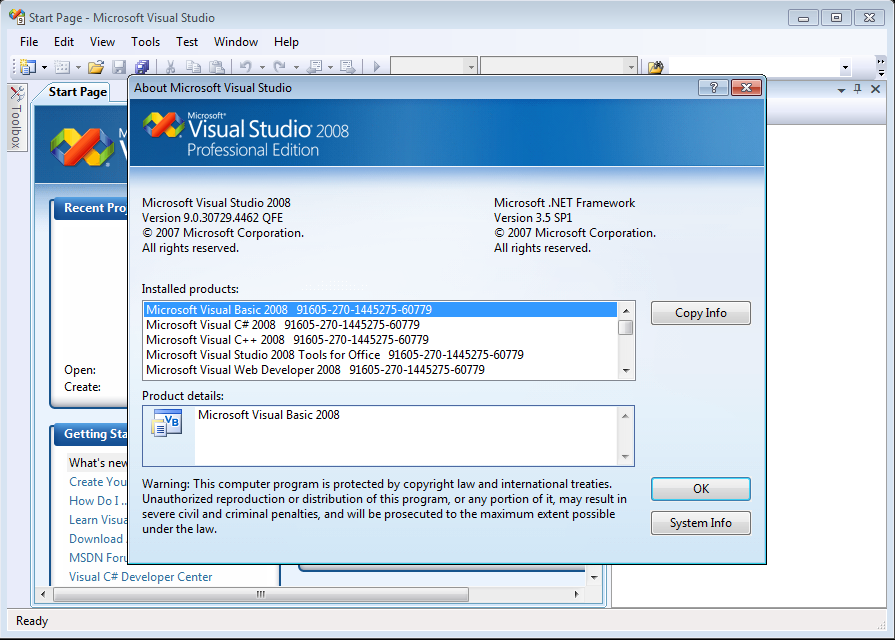Viewport: 895px width, 640px height.
Task: Click OK in the About dialog
Action: [x=700, y=489]
